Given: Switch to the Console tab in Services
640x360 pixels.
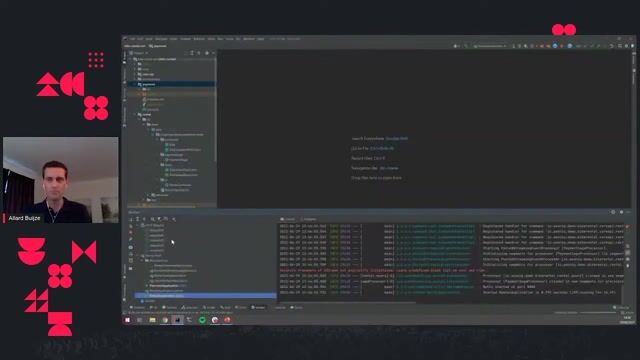Looking at the screenshot, I should point(288,219).
